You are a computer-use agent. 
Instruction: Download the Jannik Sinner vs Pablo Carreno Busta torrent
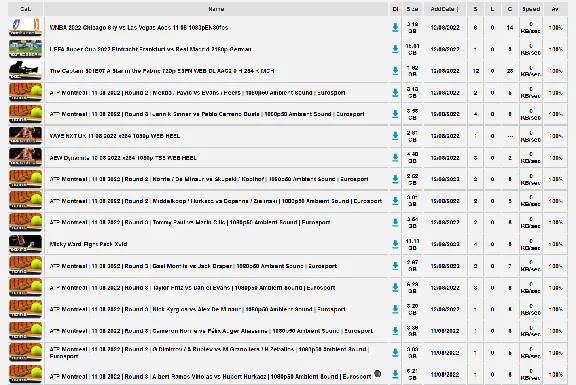click(x=395, y=114)
